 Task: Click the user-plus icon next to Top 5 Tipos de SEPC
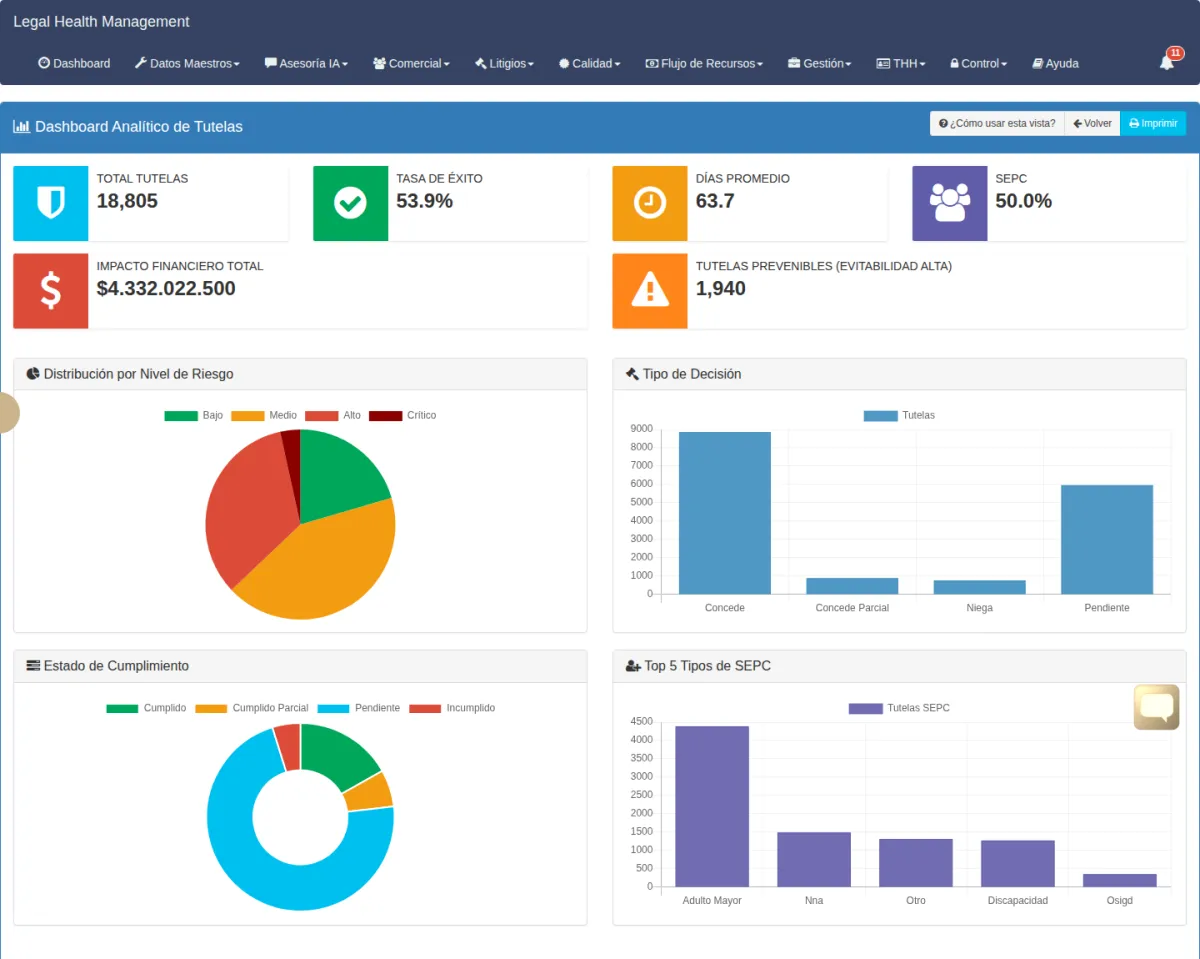click(633, 665)
